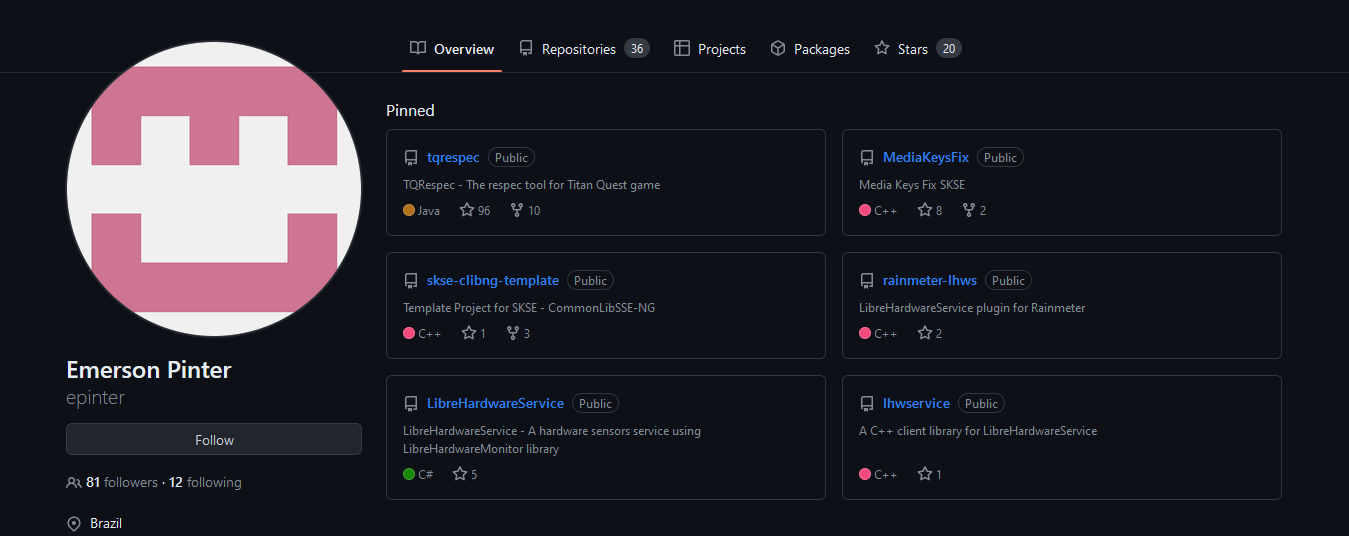Click the star icon on tqrespec
Screen dimensions: 1349x536
point(467,210)
